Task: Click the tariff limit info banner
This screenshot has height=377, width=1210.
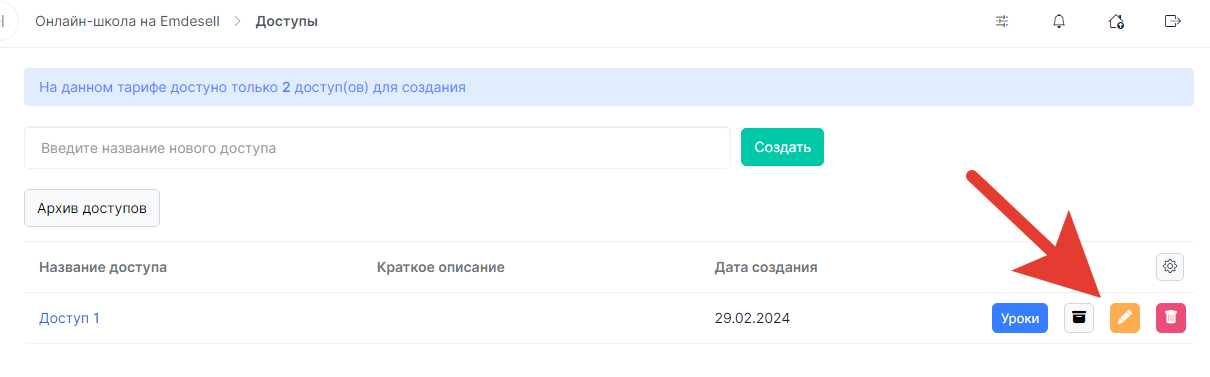Action: (x=609, y=87)
